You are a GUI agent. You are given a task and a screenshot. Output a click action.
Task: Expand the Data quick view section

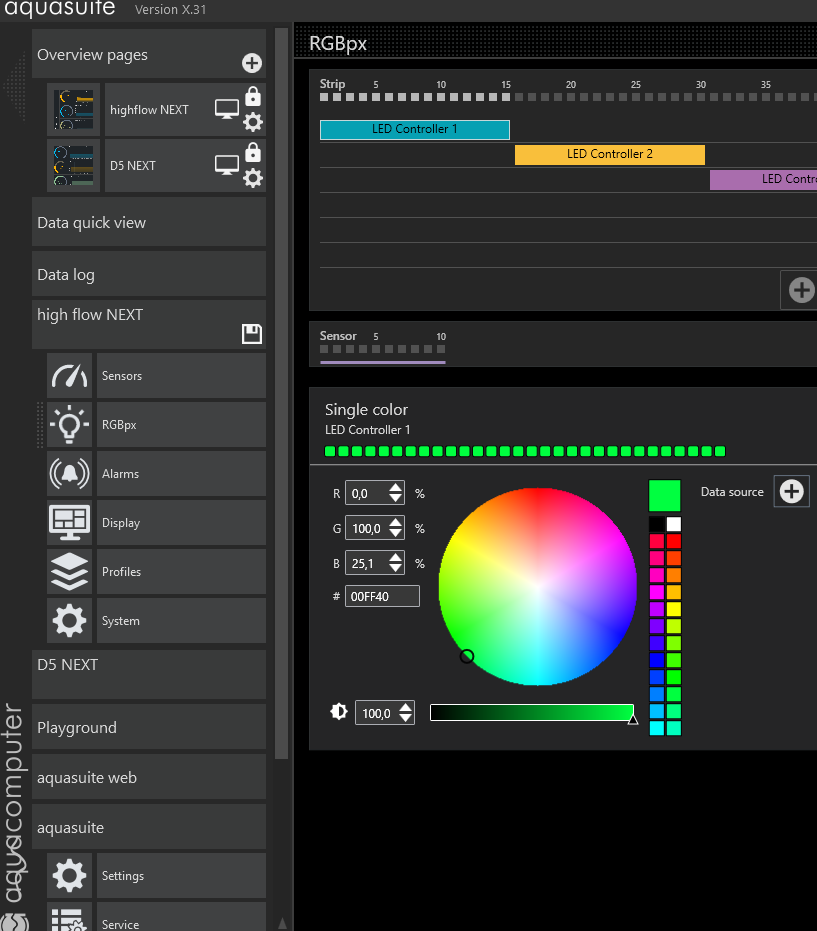click(x=149, y=223)
